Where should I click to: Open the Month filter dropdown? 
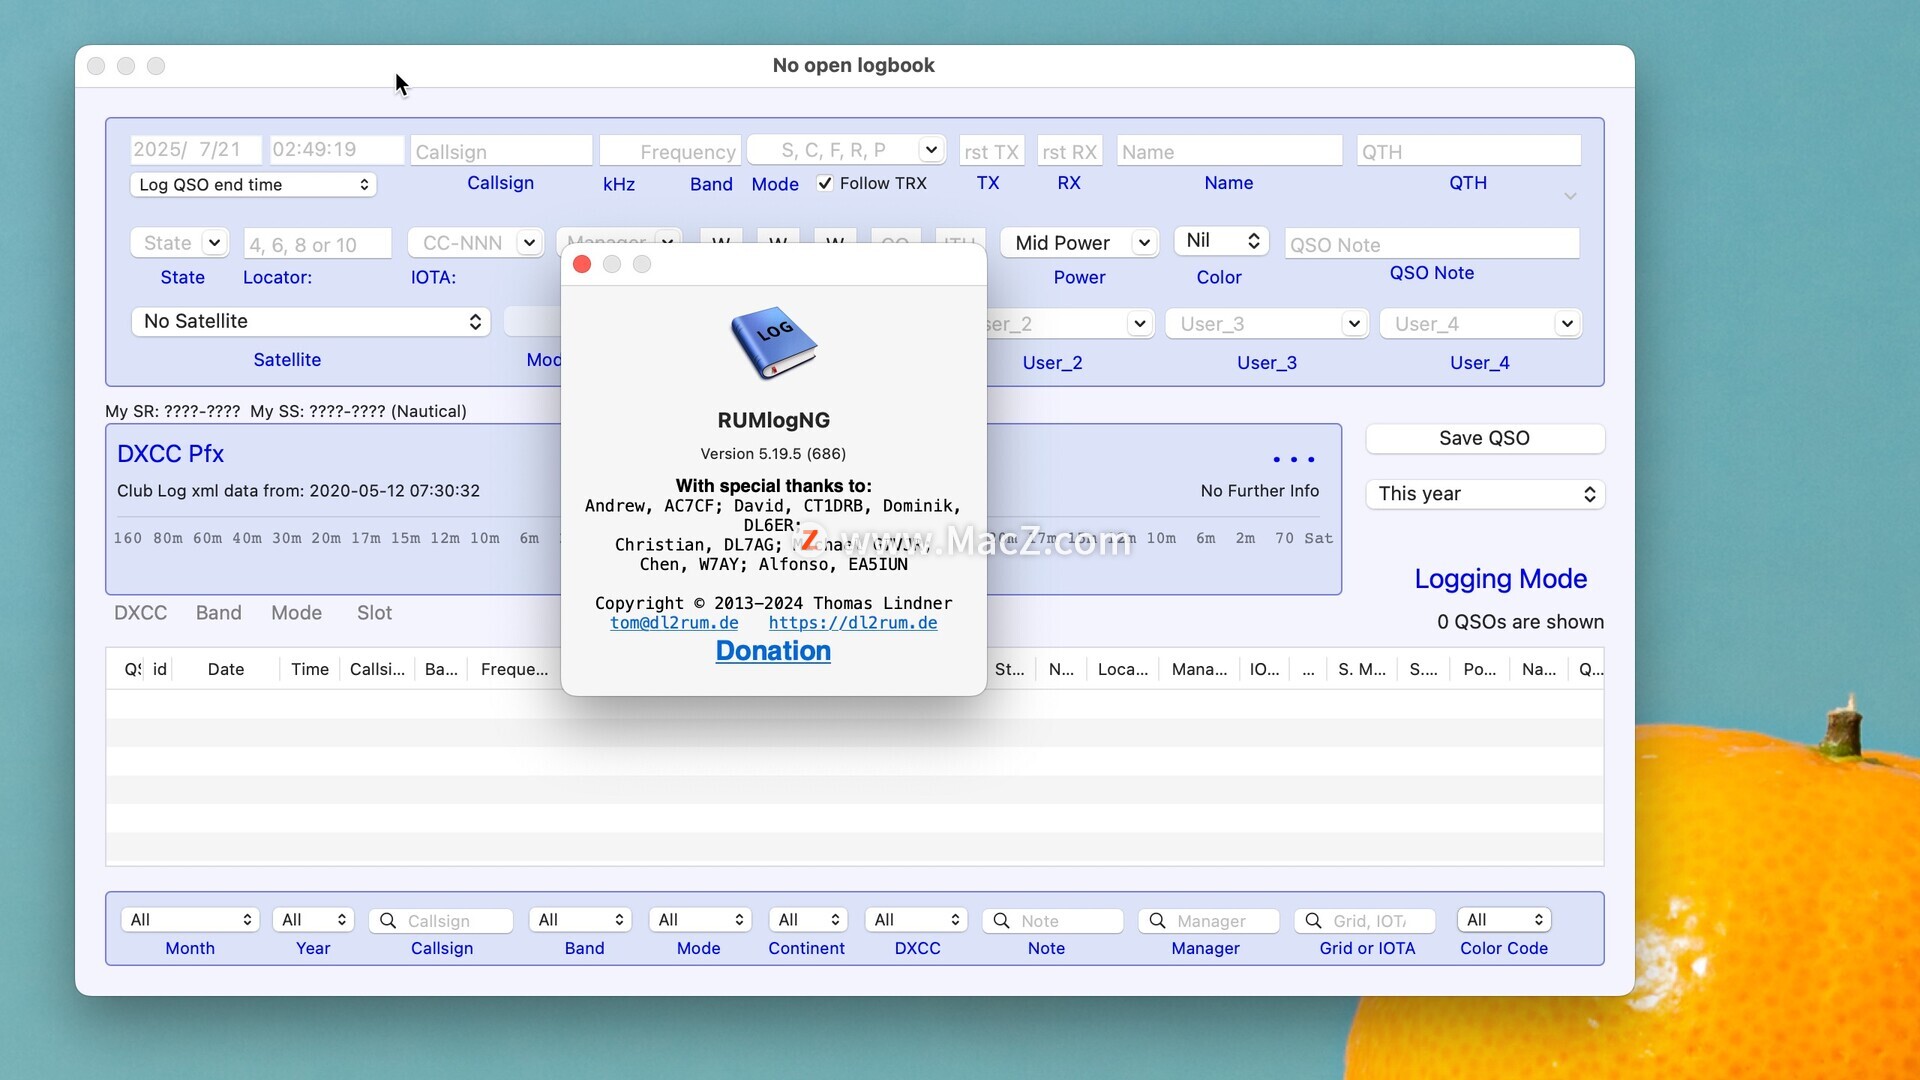(x=190, y=920)
